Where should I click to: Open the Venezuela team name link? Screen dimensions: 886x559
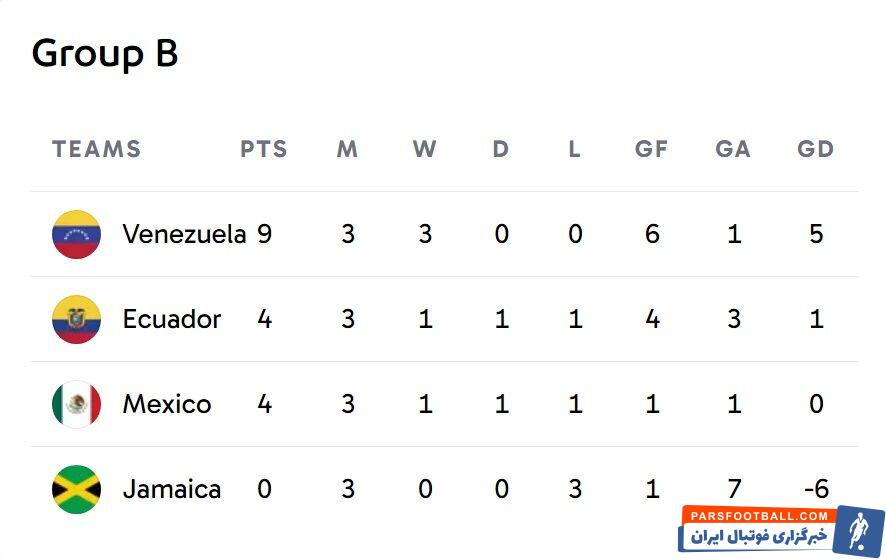tap(184, 235)
